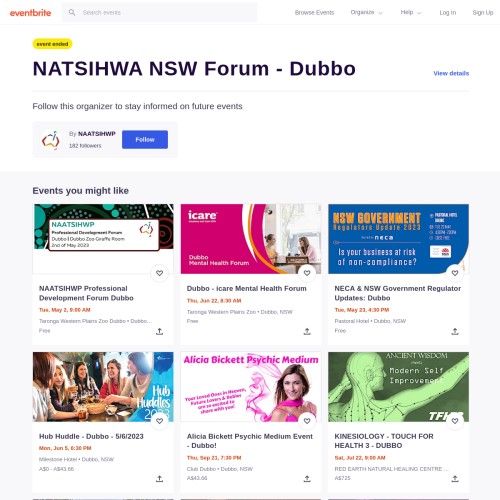Image resolution: width=500 pixels, height=500 pixels.
Task: Open the NSW Government Regulators Update thumbnail
Action: pyautogui.click(x=398, y=239)
